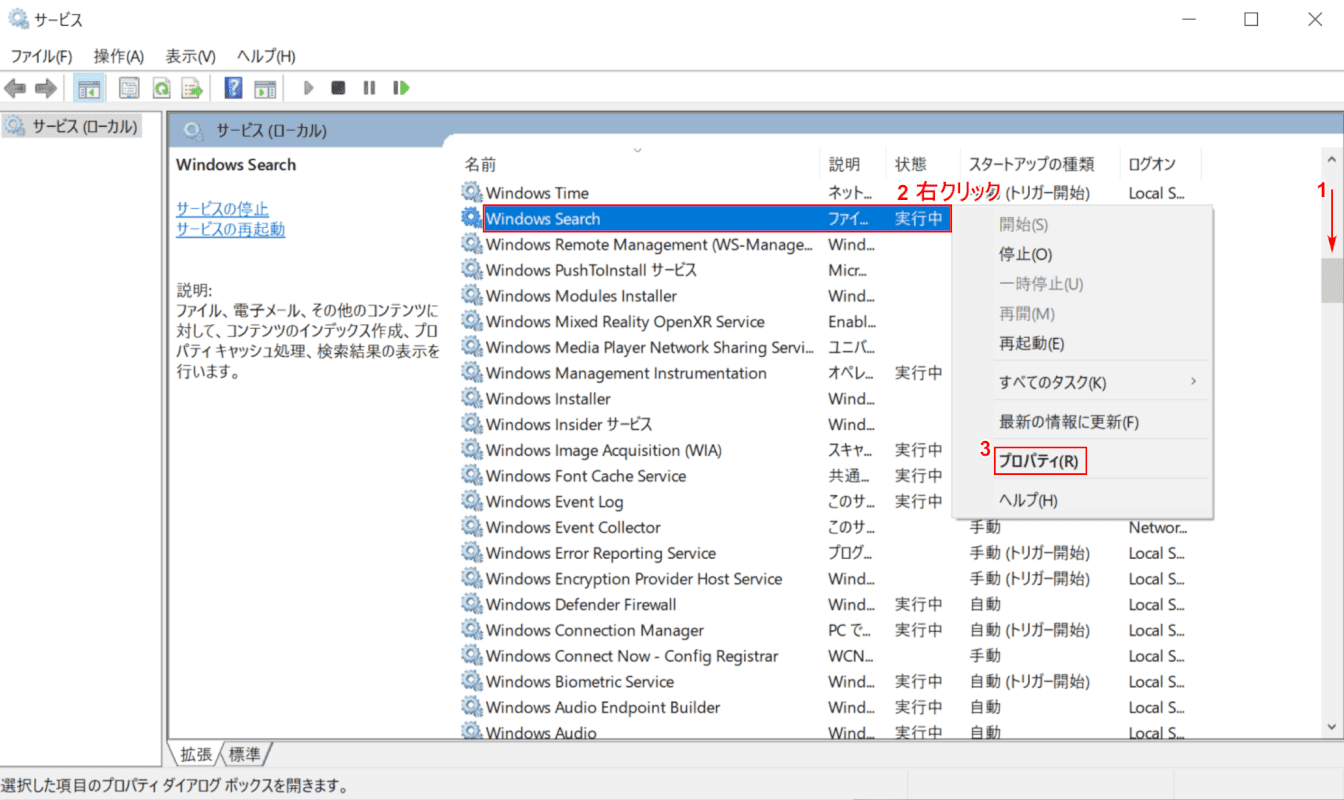
Task: Open the blue Help toolbar icon
Action: pyautogui.click(x=233, y=88)
